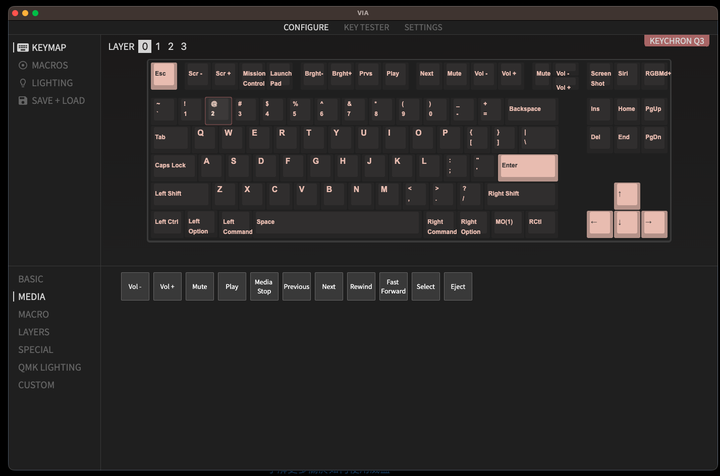Select the RCtl key

coord(540,223)
